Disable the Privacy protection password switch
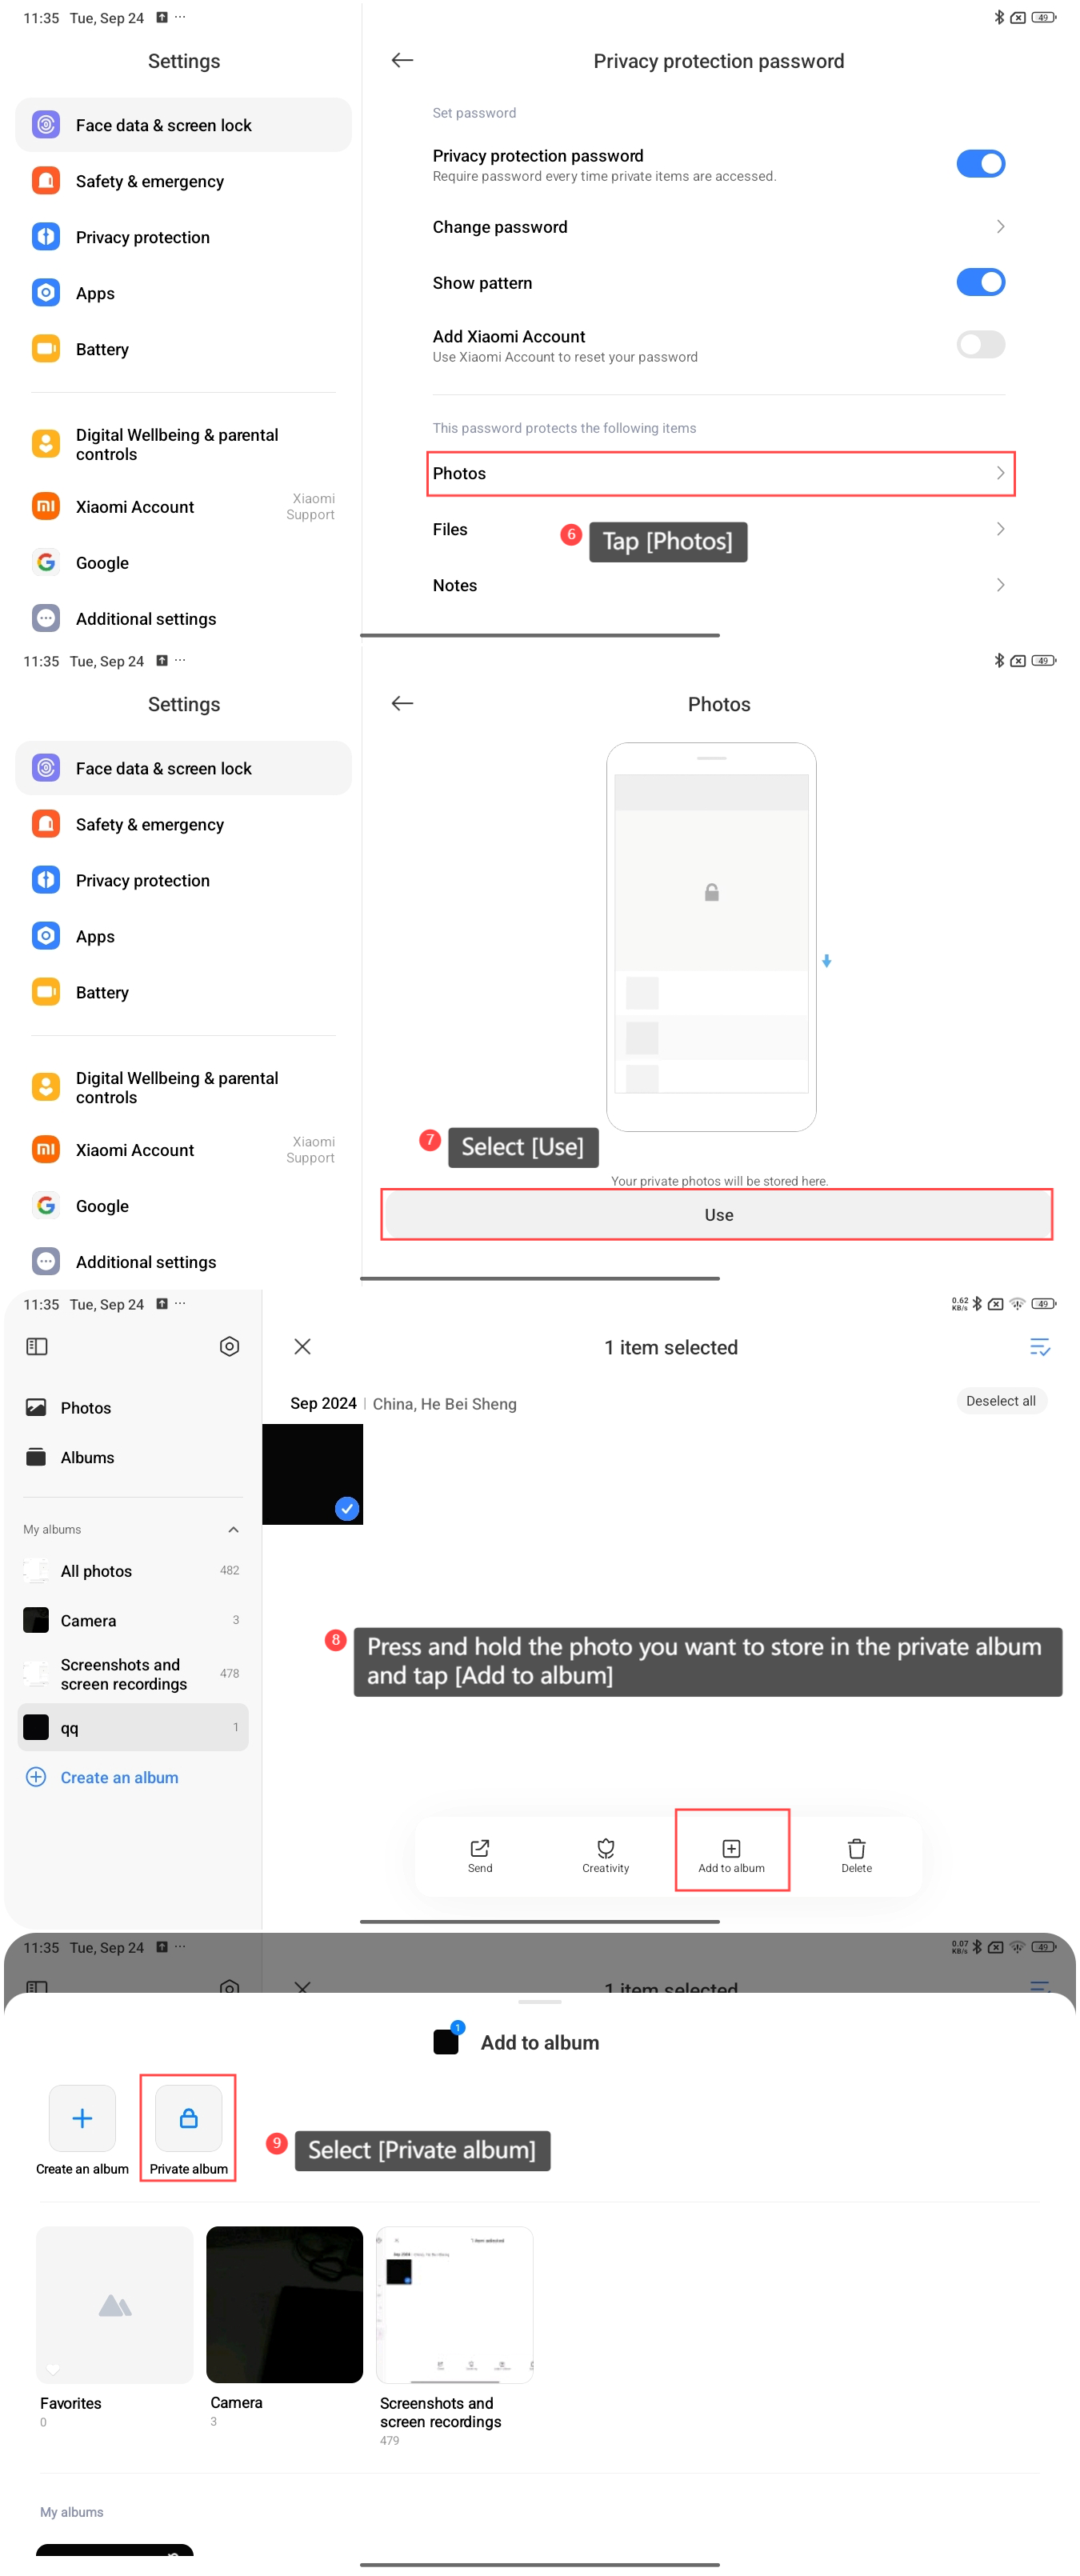 pos(979,164)
